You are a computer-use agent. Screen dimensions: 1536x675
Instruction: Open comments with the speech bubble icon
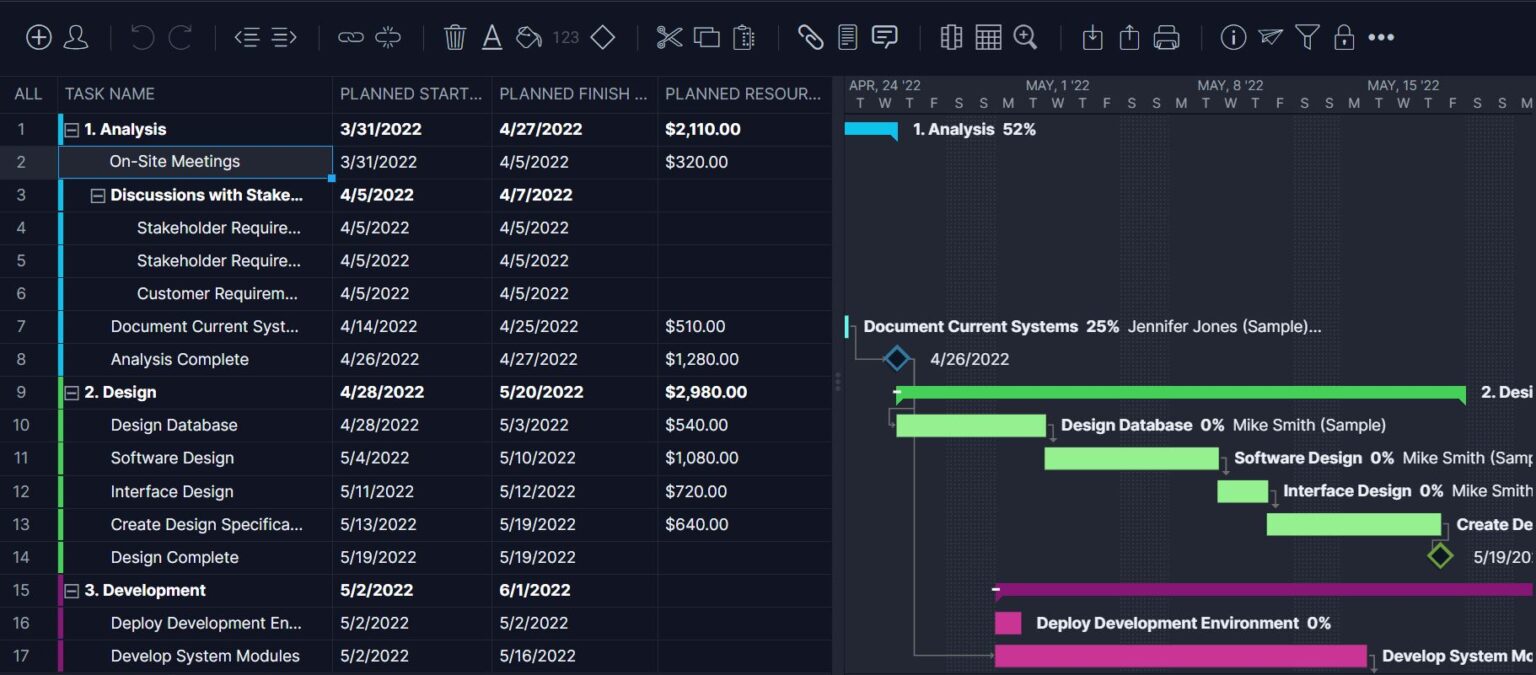tap(885, 37)
